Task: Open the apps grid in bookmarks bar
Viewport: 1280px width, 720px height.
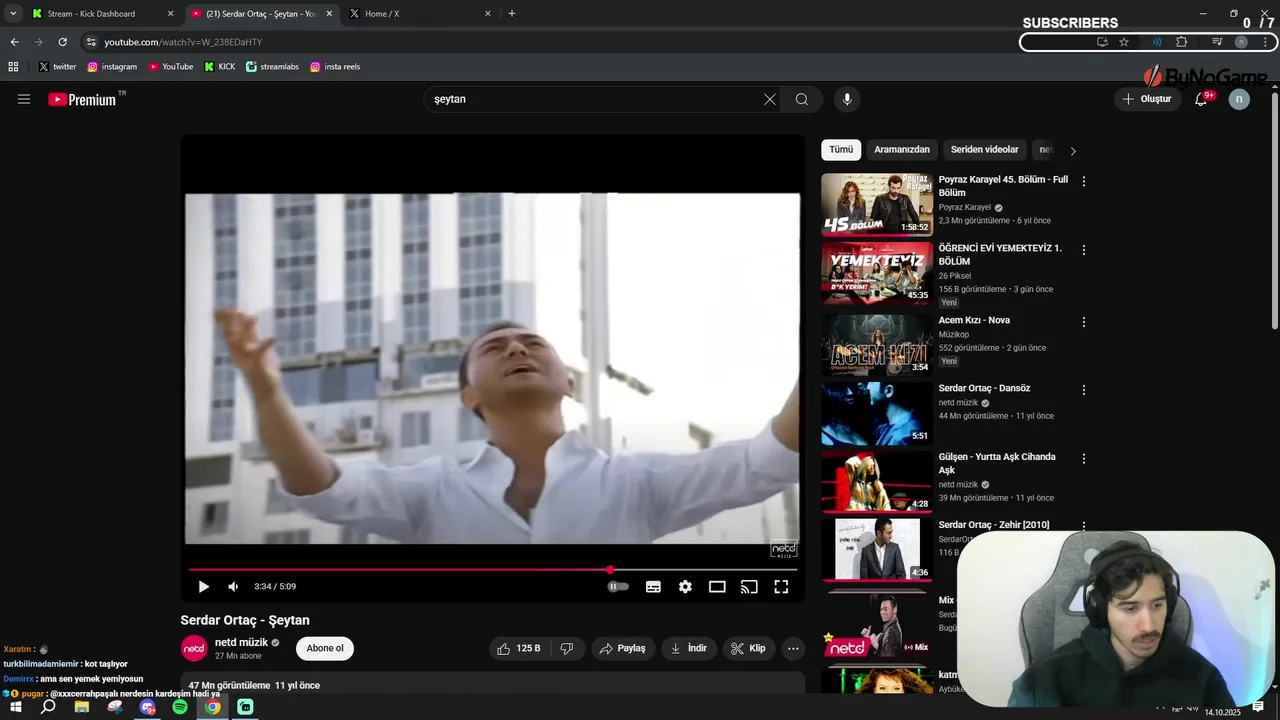Action: point(13,67)
